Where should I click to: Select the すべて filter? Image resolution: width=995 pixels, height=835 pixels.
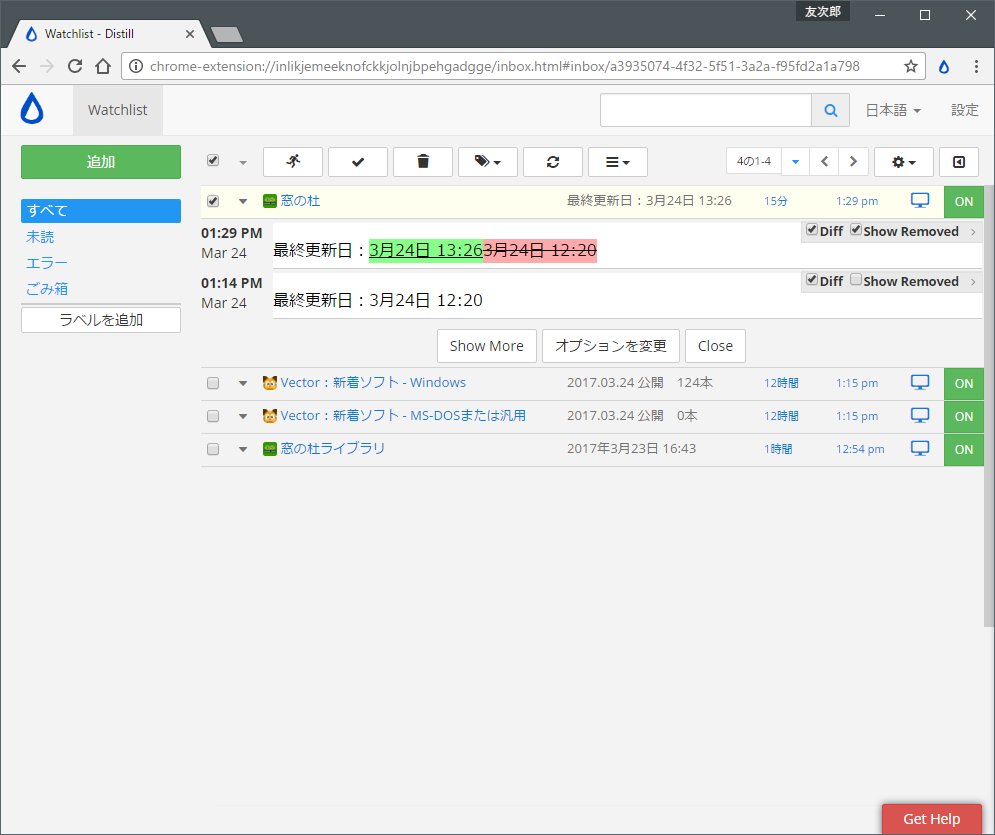pos(101,211)
